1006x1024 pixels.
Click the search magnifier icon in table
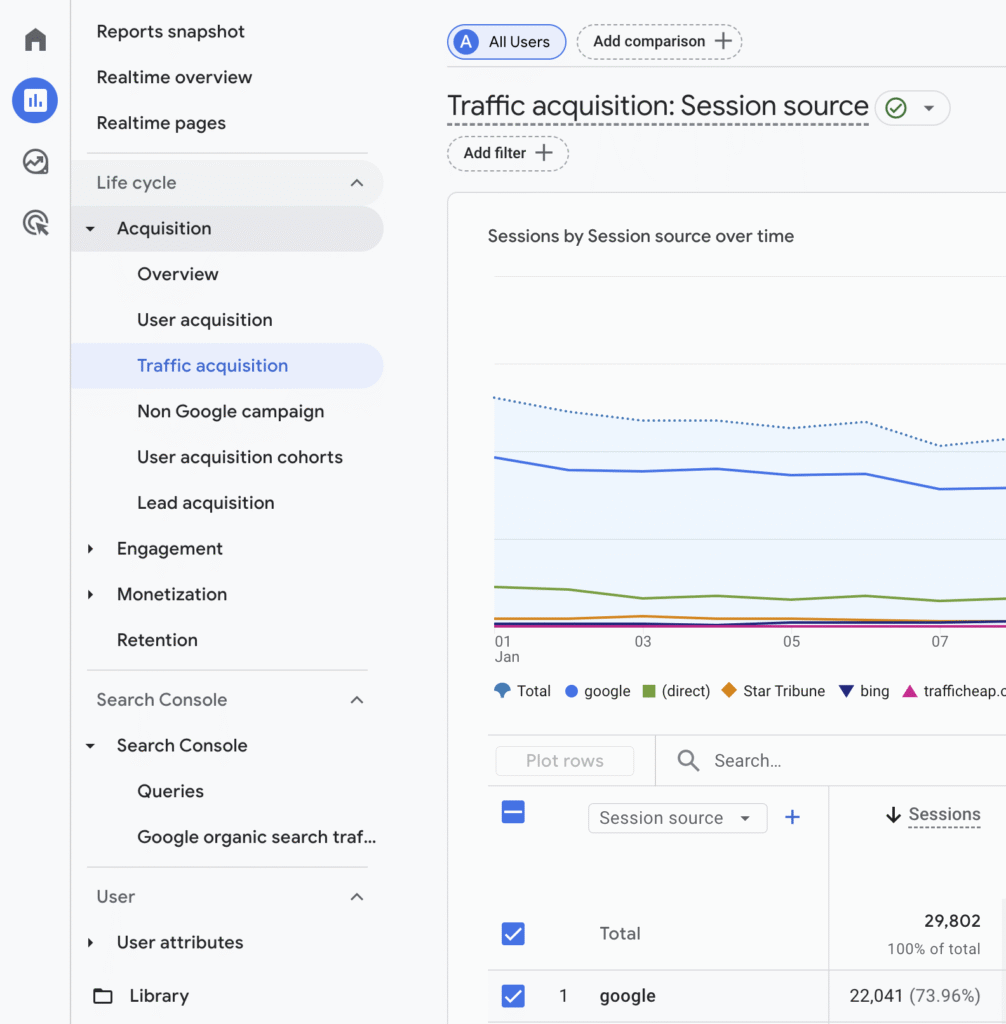coord(688,761)
